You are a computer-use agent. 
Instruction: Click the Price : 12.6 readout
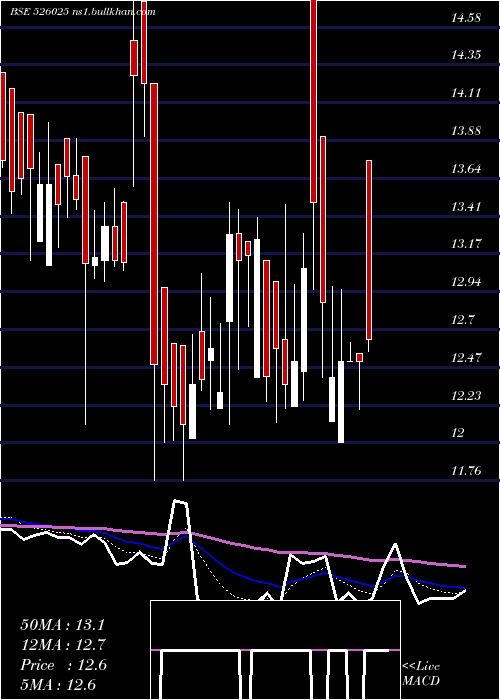[63, 665]
